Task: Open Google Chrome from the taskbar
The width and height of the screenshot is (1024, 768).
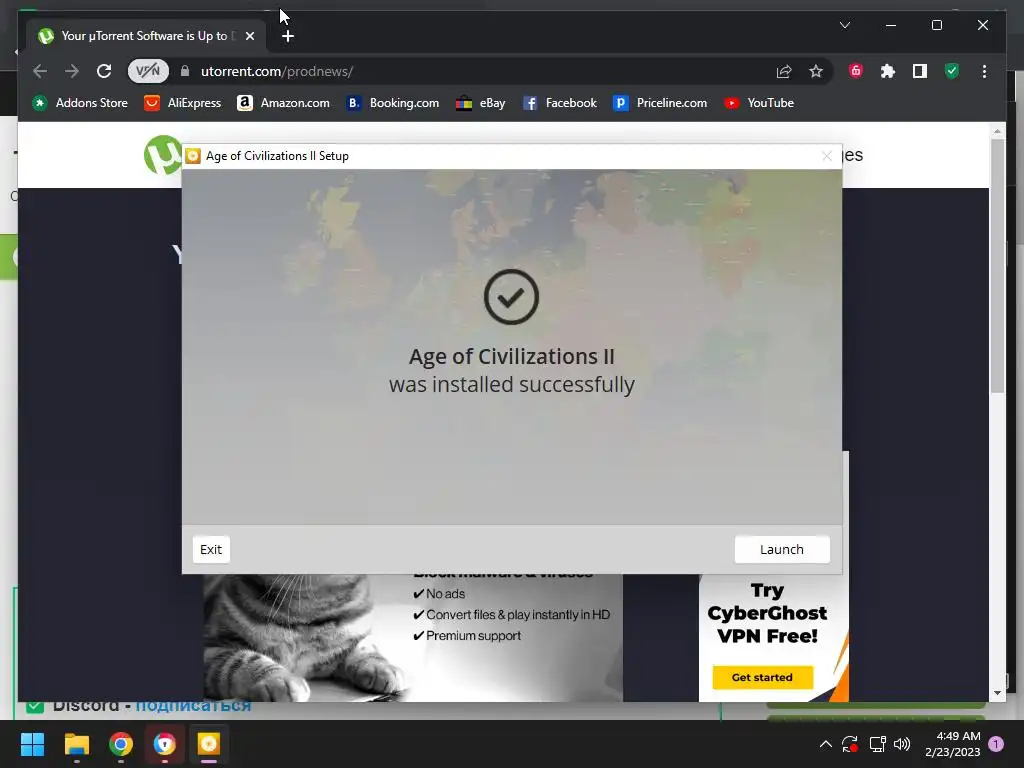Action: pos(121,744)
